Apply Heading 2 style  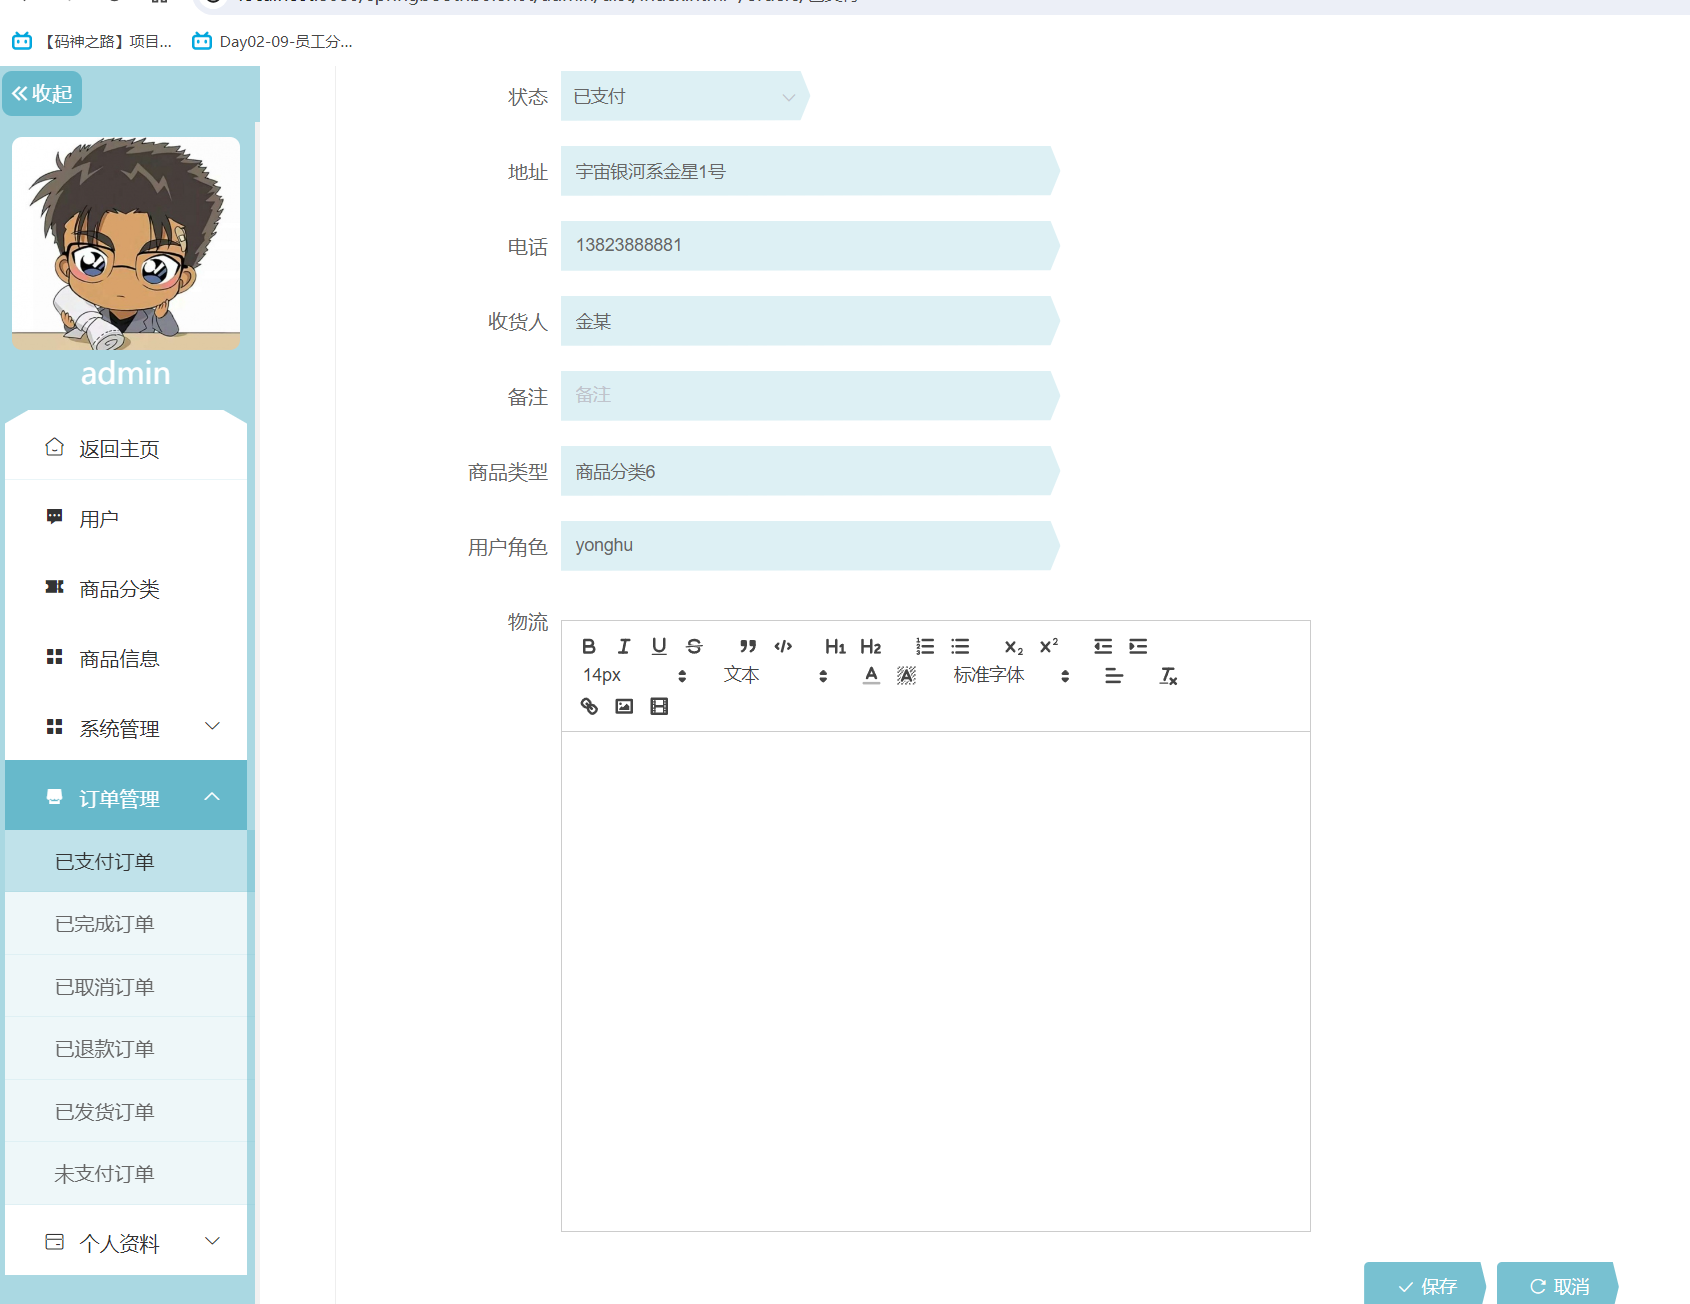tap(871, 646)
